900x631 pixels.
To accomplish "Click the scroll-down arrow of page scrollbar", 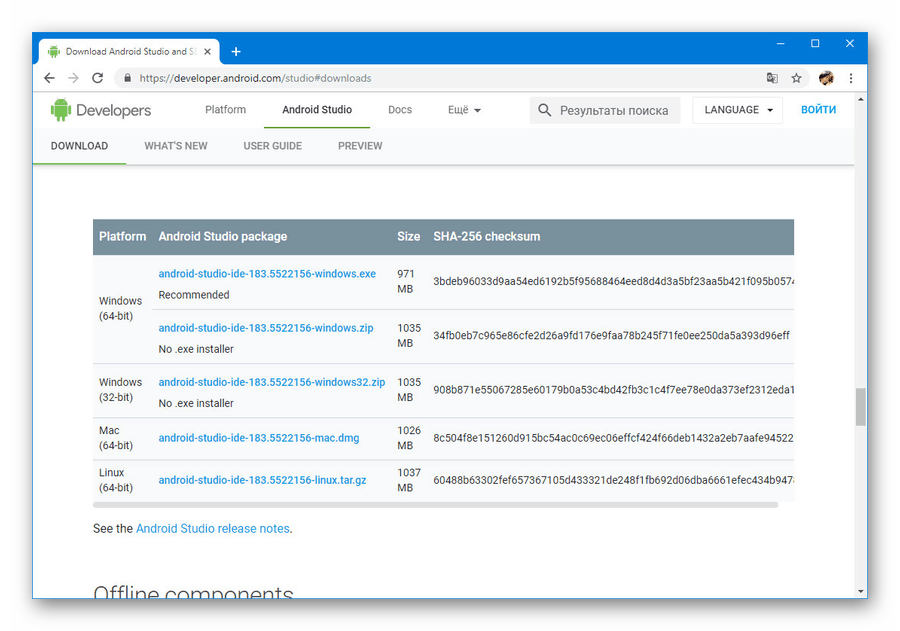I will point(860,591).
